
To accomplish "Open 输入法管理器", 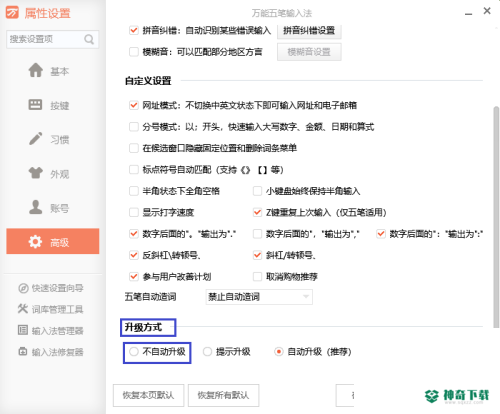I will coord(51,330).
